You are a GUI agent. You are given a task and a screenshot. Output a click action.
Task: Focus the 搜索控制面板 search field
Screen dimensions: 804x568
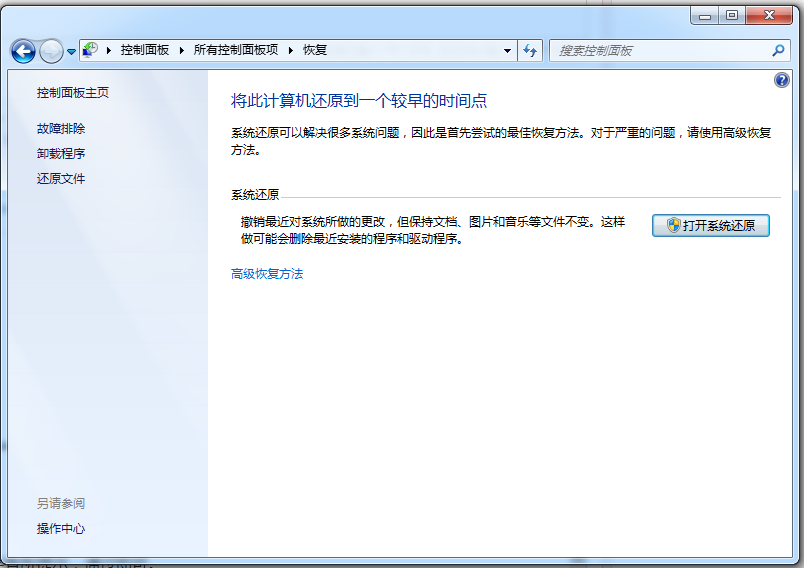pyautogui.click(x=660, y=50)
